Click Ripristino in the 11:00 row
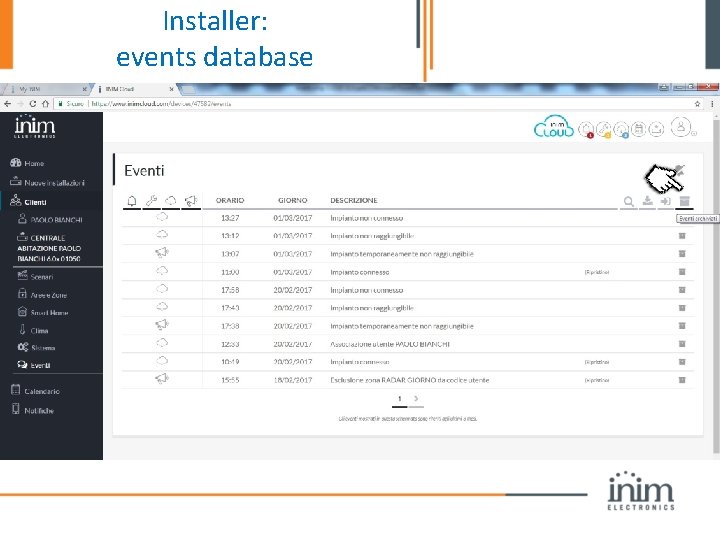 click(x=597, y=272)
